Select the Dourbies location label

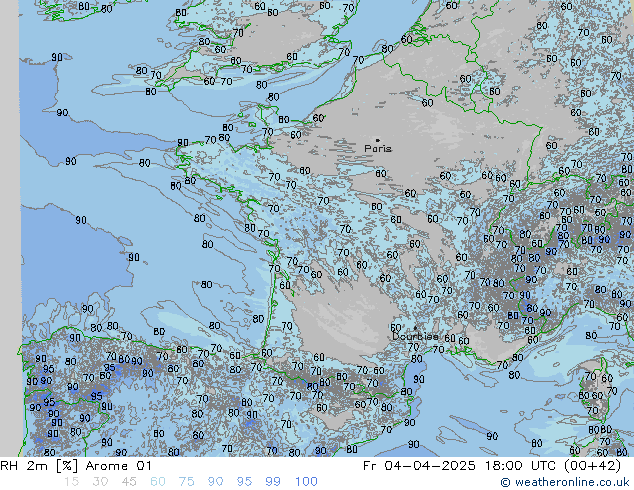coord(415,336)
